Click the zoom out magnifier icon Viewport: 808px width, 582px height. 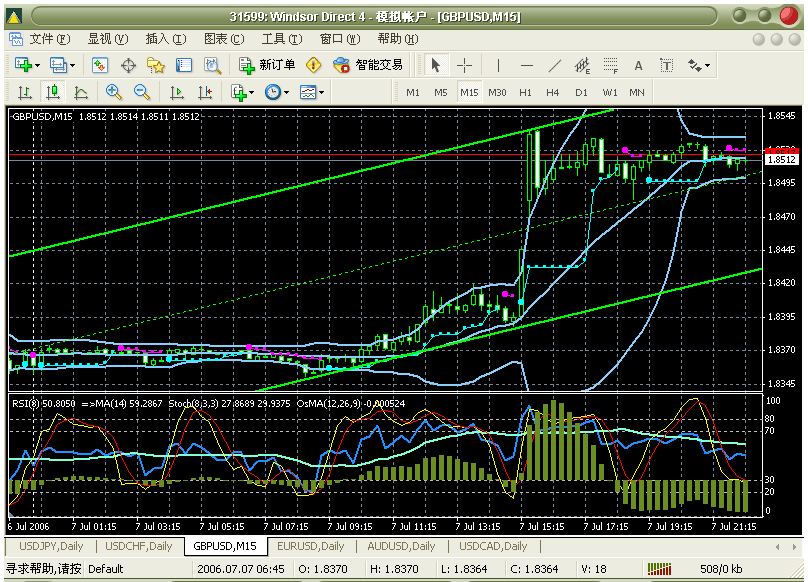click(142, 92)
